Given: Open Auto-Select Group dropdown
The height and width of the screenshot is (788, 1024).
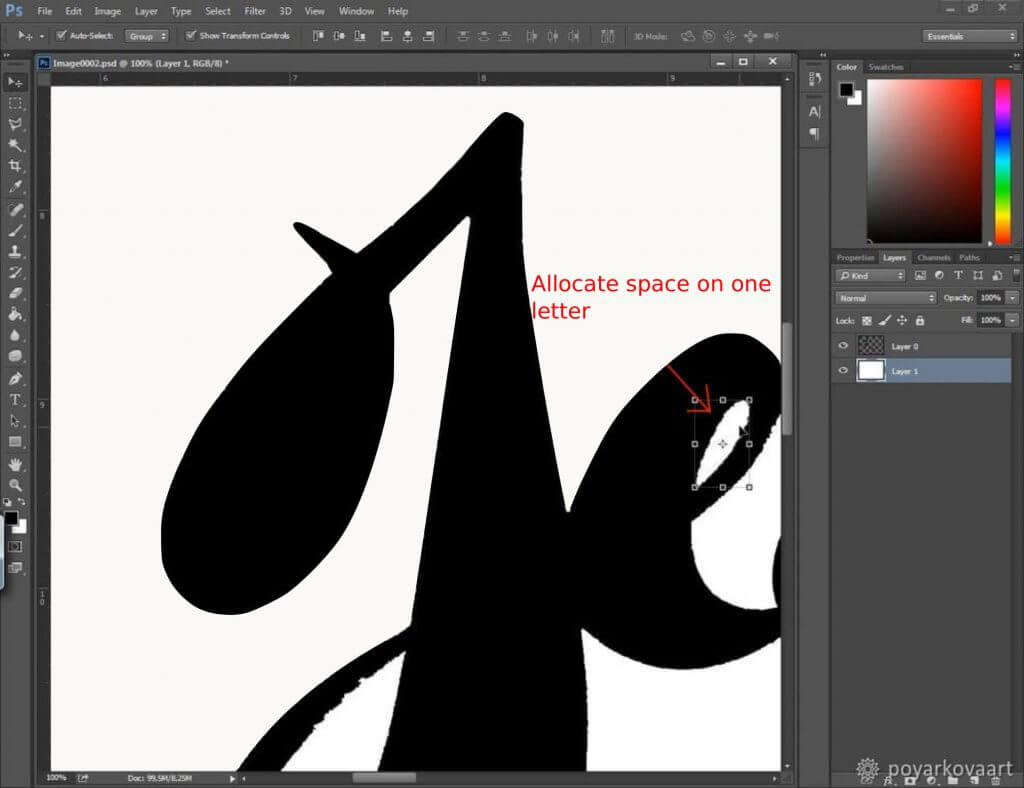Looking at the screenshot, I should point(147,36).
